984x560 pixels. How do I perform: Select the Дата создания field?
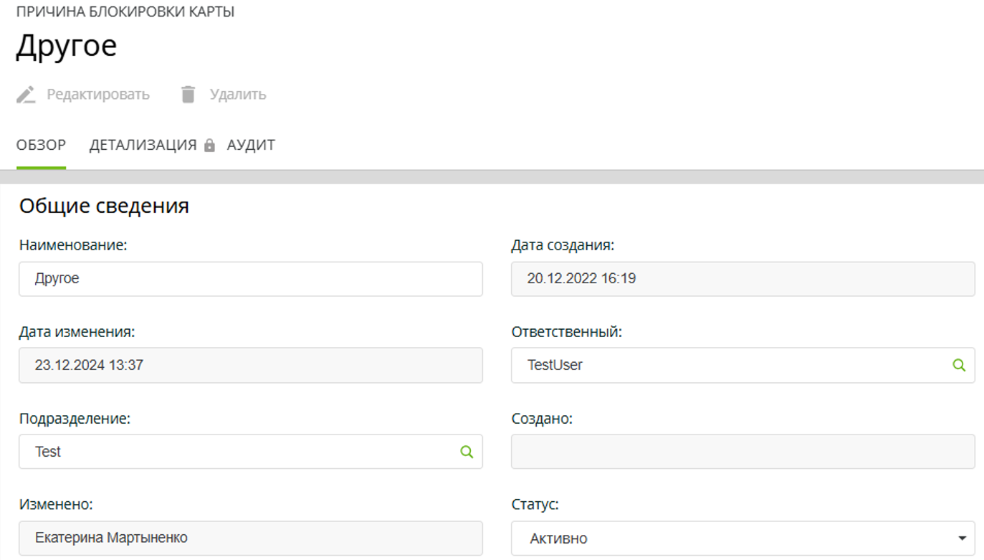742,280
